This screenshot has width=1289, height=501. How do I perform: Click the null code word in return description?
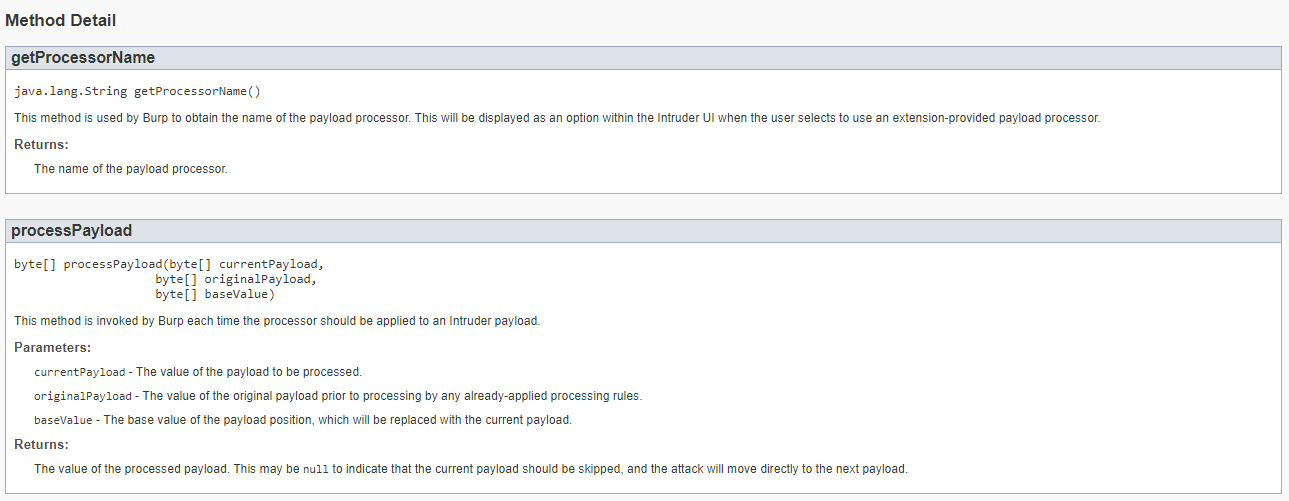pos(315,469)
